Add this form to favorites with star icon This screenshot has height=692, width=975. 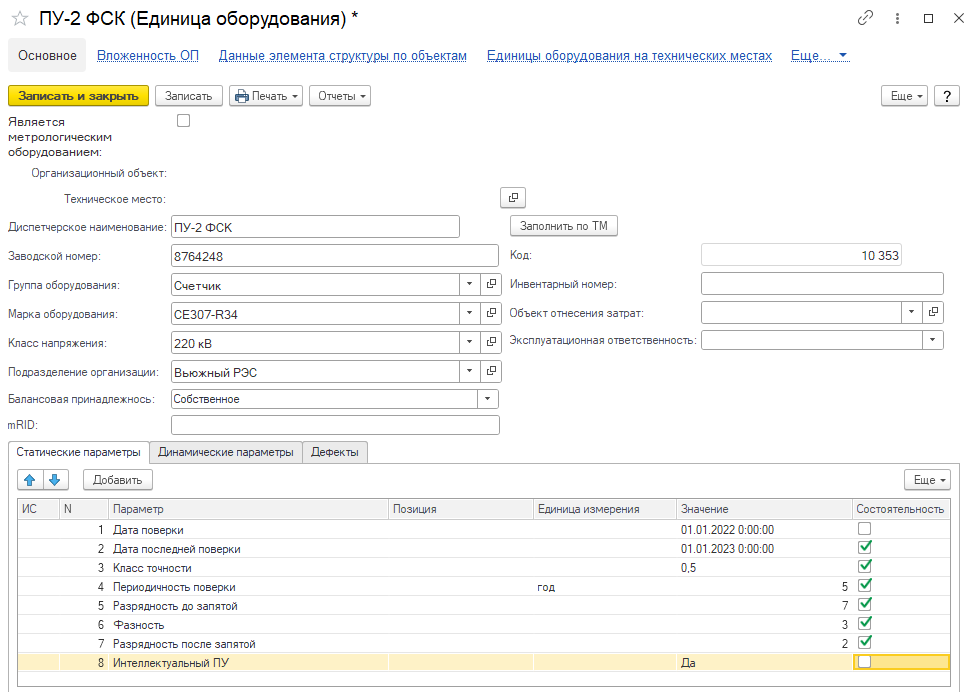19,19
